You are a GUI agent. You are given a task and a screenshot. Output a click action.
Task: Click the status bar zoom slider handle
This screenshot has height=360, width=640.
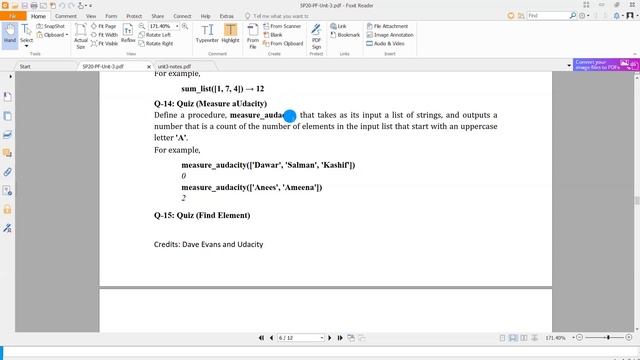click(x=608, y=338)
